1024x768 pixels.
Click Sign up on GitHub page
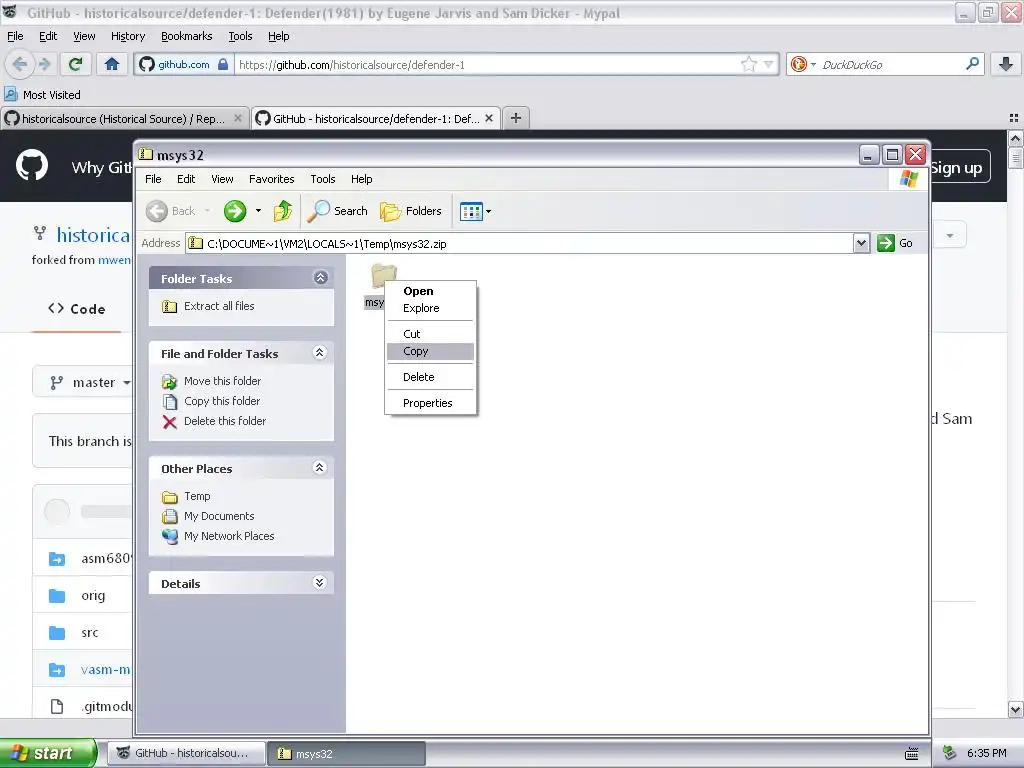point(957,168)
